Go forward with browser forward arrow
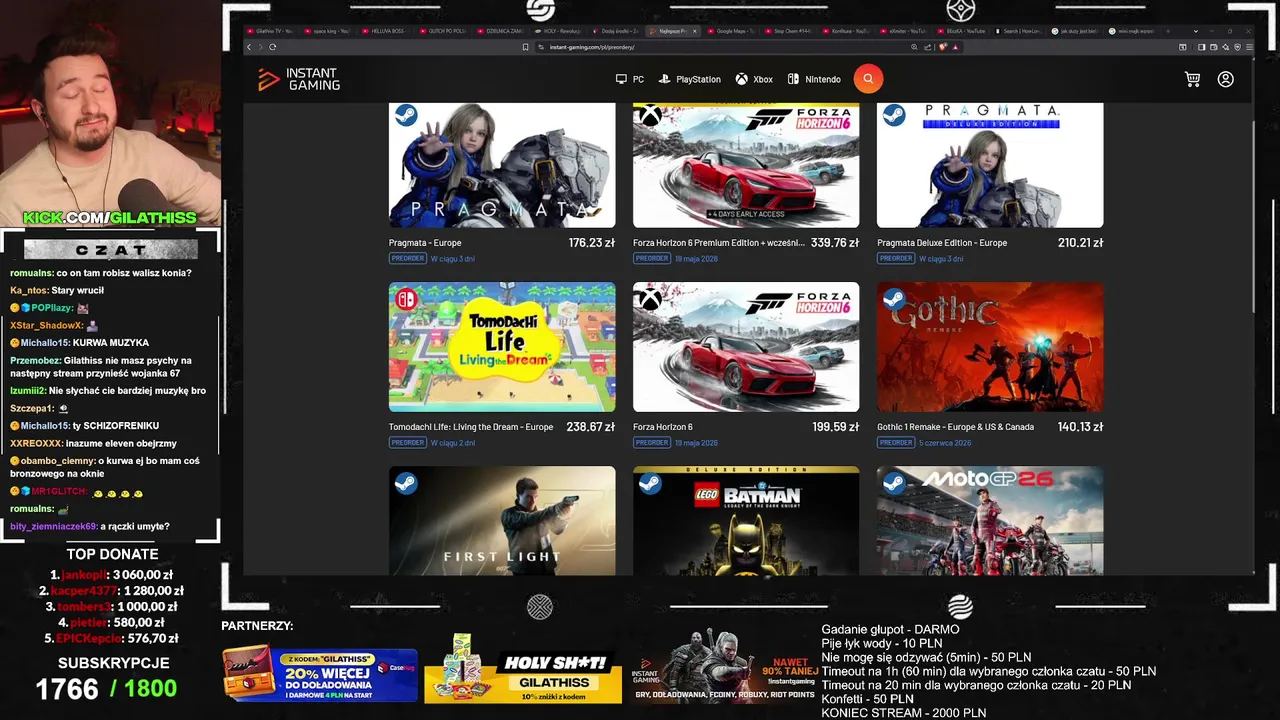Viewport: 1280px width, 720px height. pyautogui.click(x=260, y=47)
